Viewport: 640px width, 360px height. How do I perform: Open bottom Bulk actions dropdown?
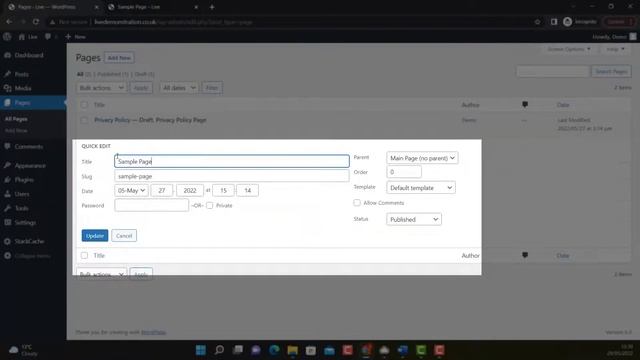pos(101,274)
